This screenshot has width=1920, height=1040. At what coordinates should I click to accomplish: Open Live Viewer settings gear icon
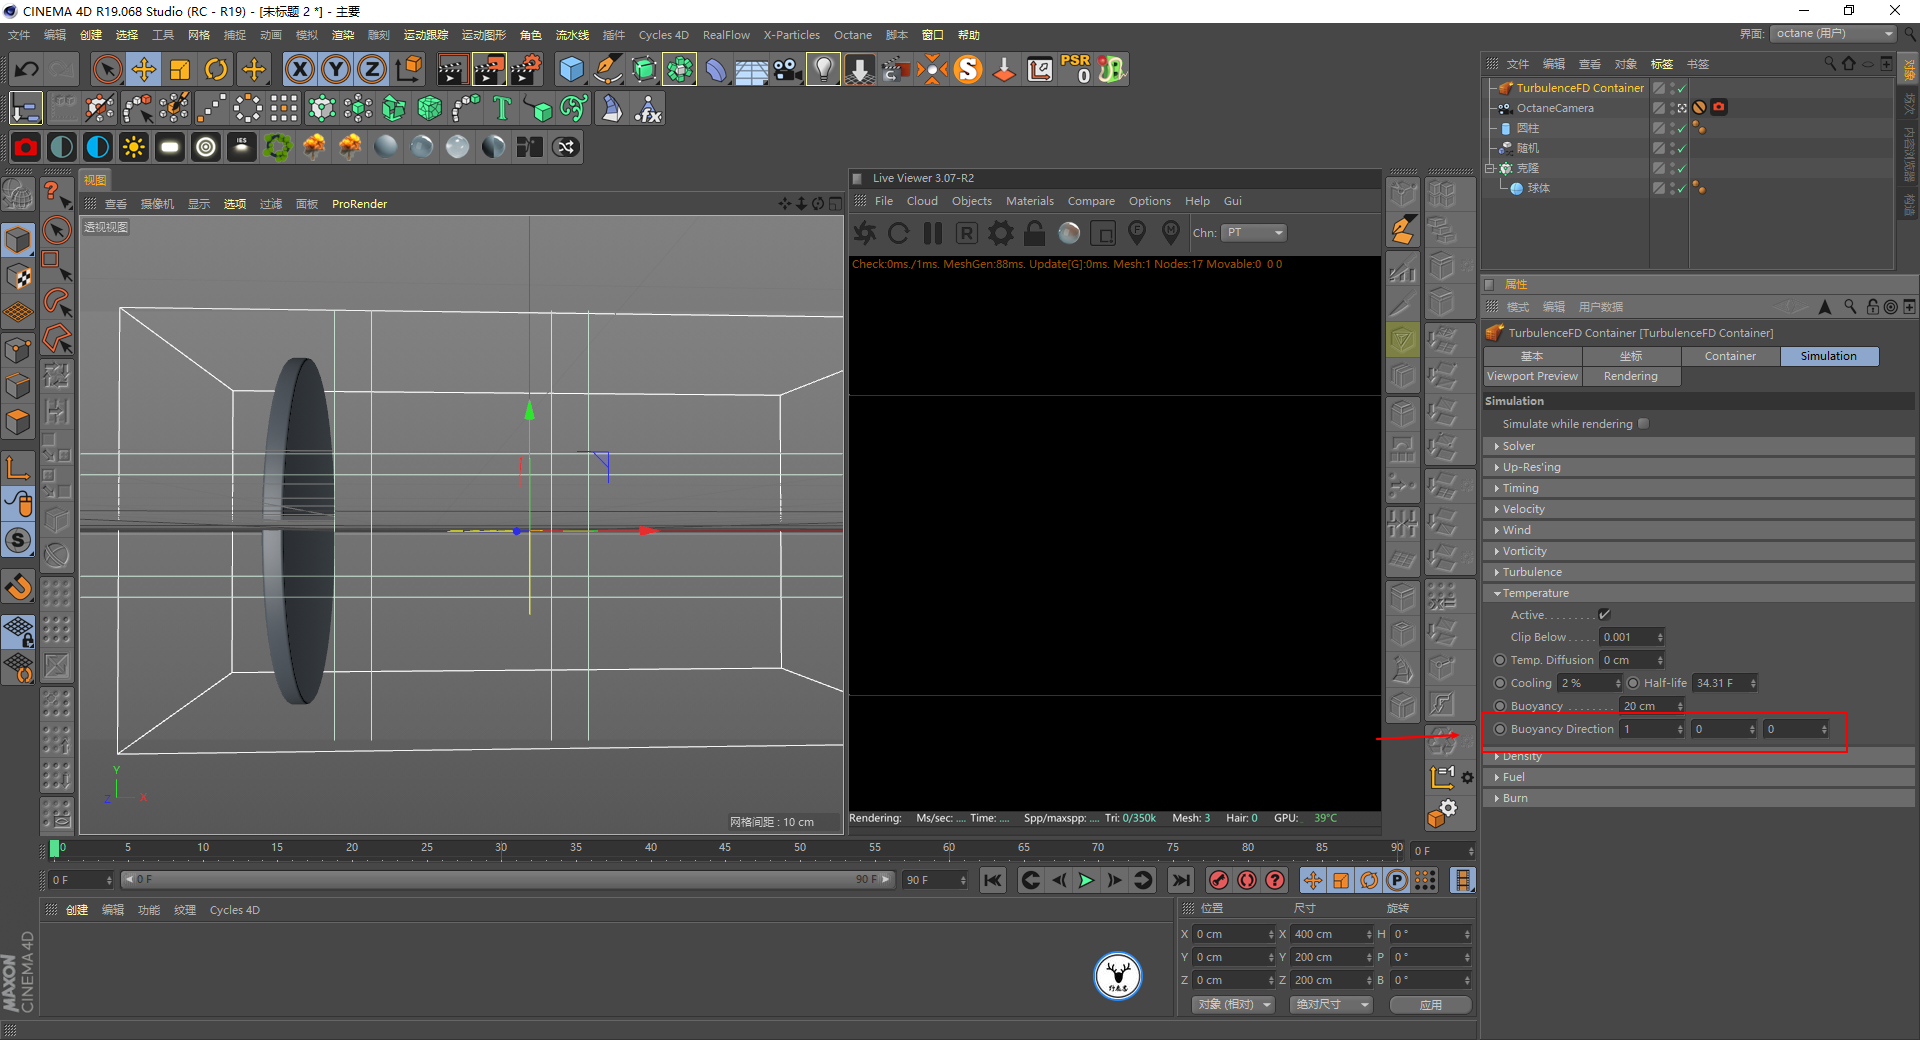pos(1001,233)
